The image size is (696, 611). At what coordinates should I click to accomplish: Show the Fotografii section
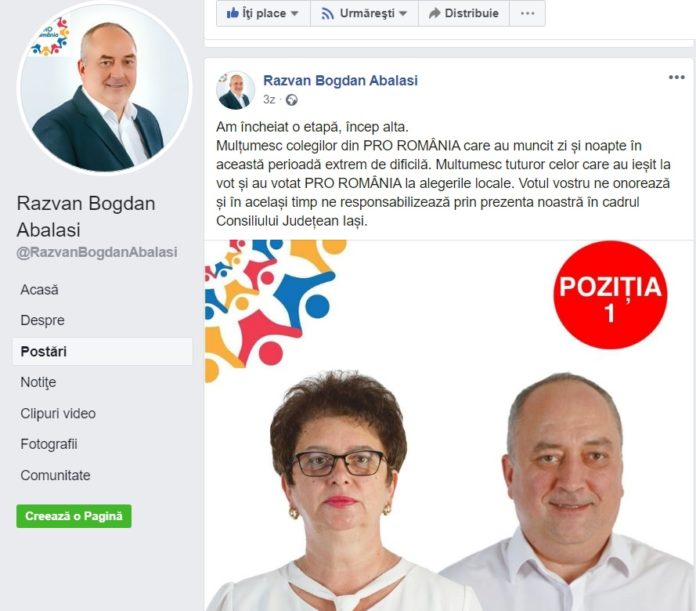(49, 444)
